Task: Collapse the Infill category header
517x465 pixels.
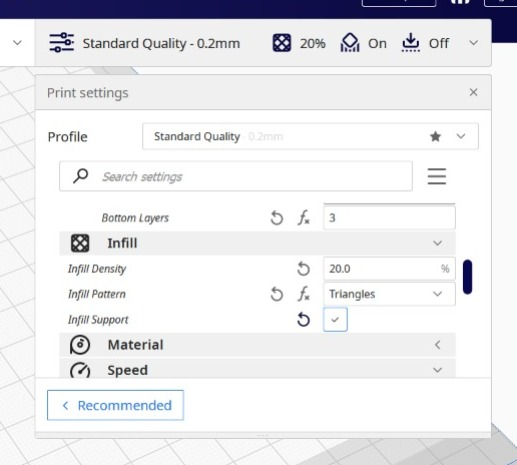Action: 257,243
